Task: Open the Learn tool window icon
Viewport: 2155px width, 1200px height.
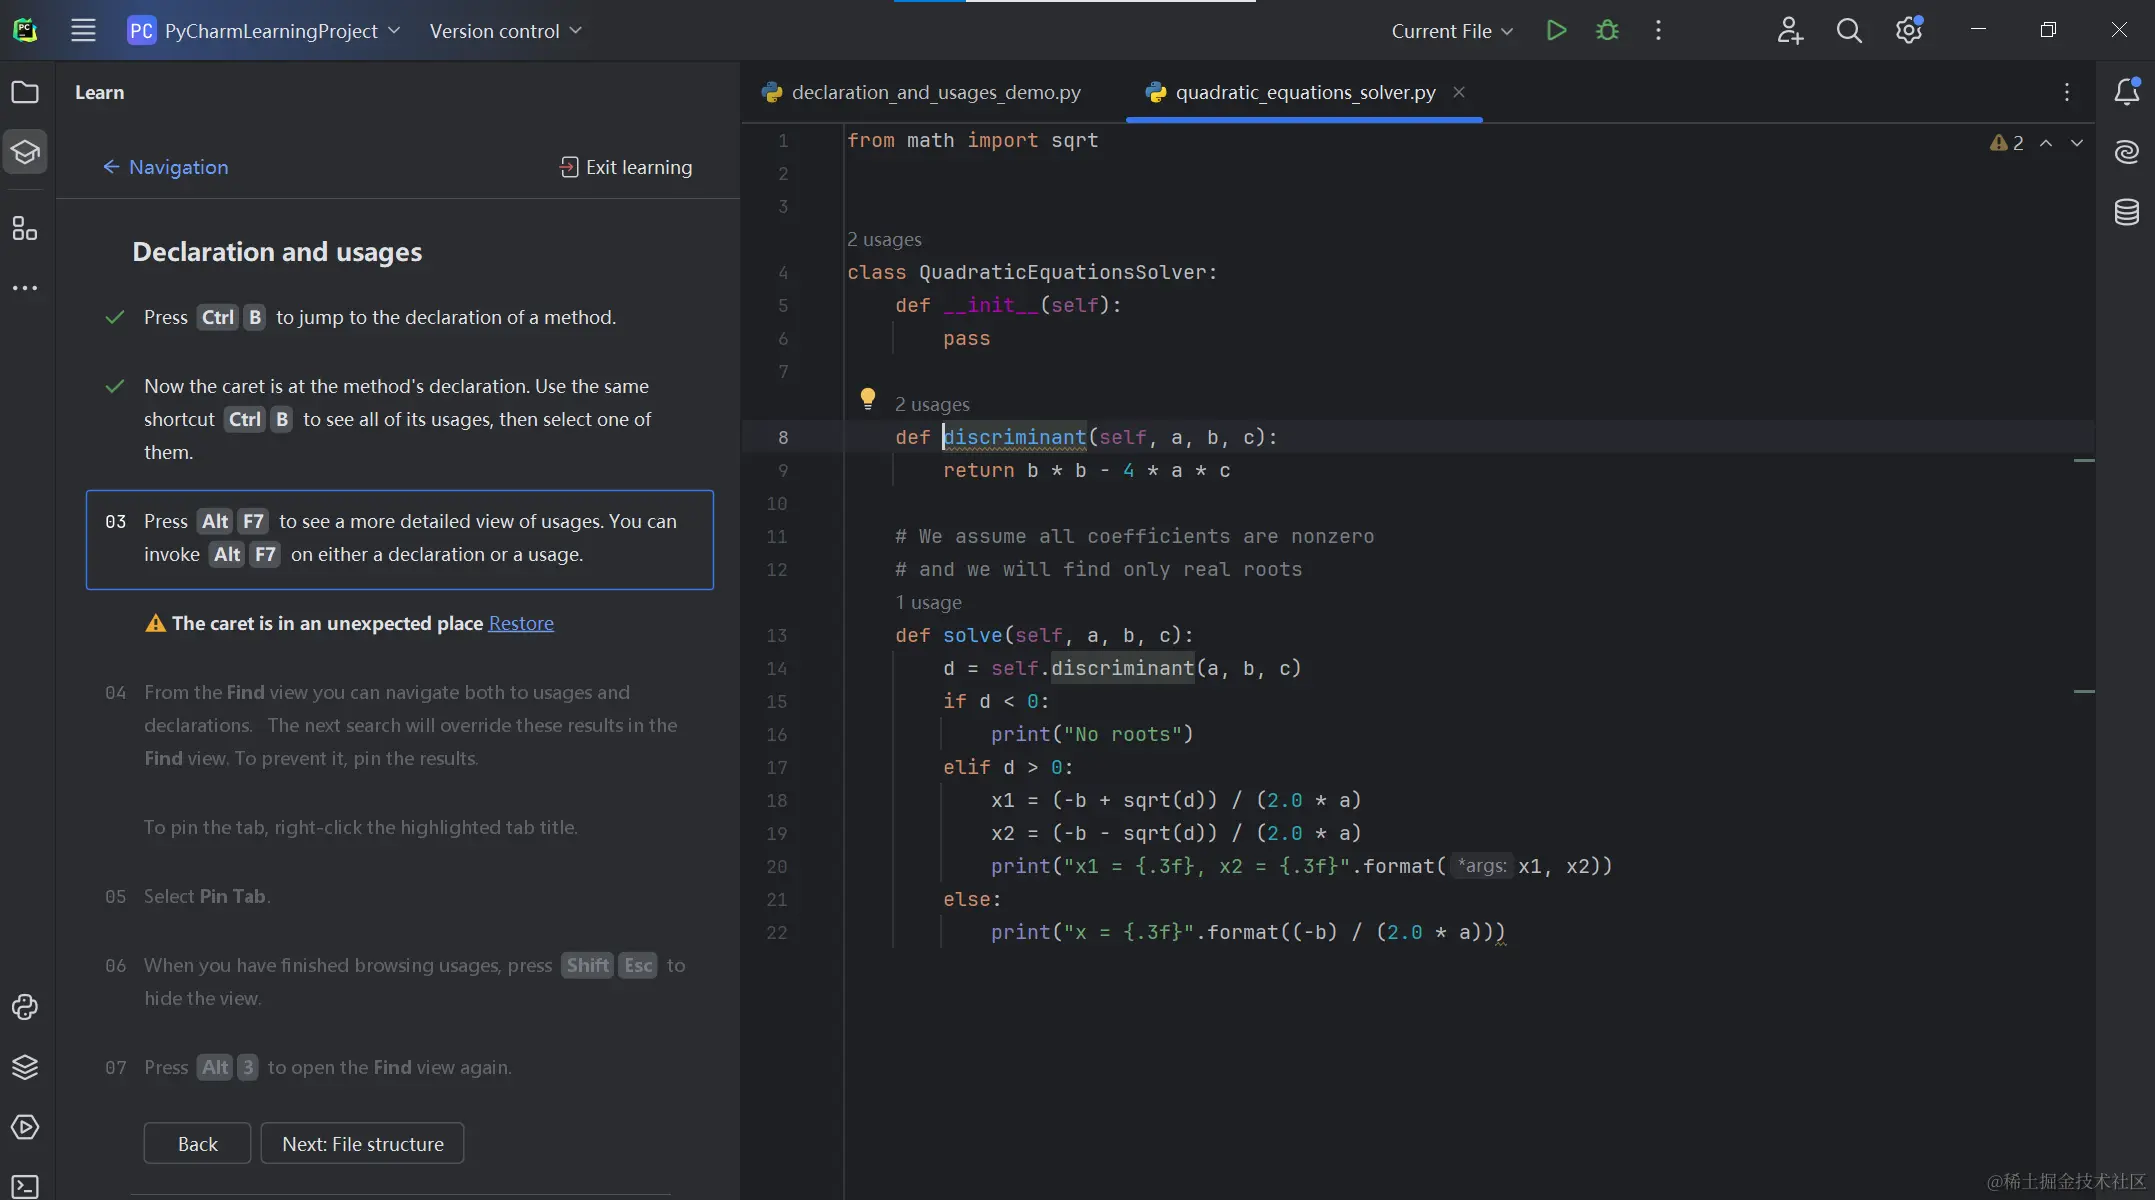Action: (25, 152)
